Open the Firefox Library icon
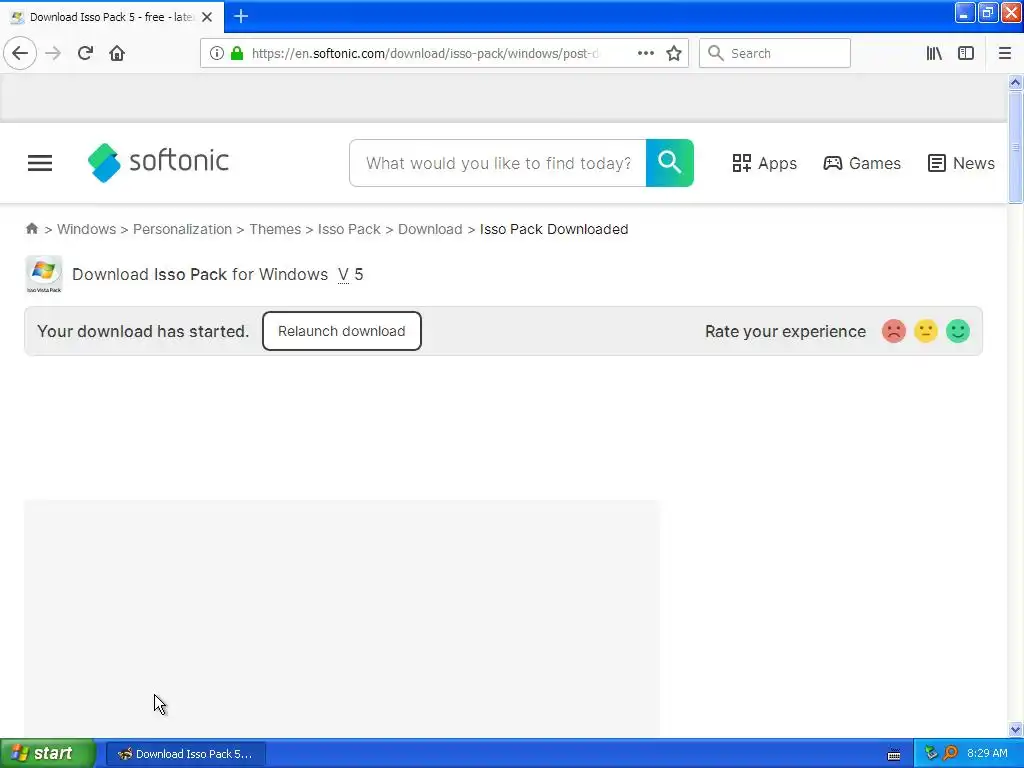 pos(934,54)
